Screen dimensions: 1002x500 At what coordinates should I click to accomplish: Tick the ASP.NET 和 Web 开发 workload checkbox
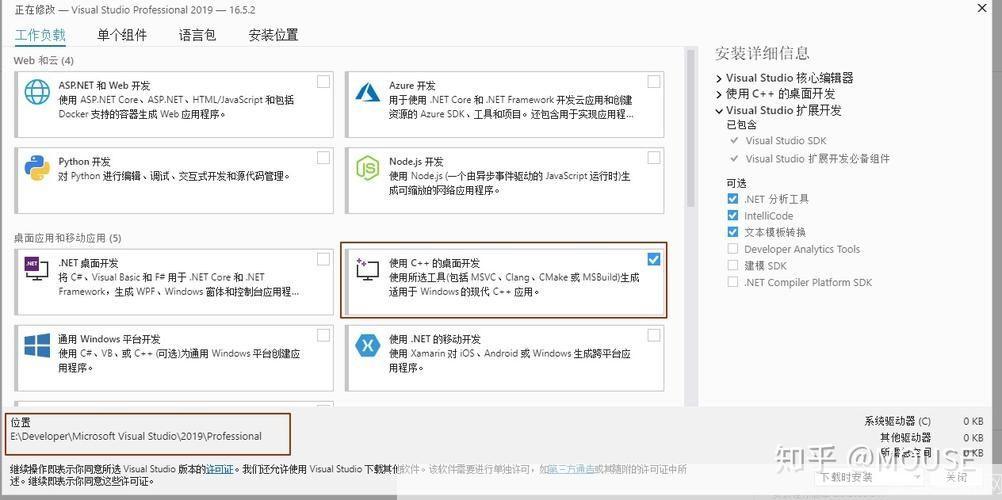(323, 81)
